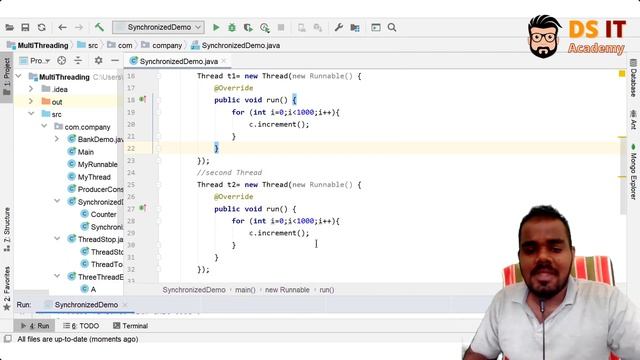Click the Synchronize refresh icon
Image resolution: width=640 pixels, height=360 pixels.
click(42, 27)
